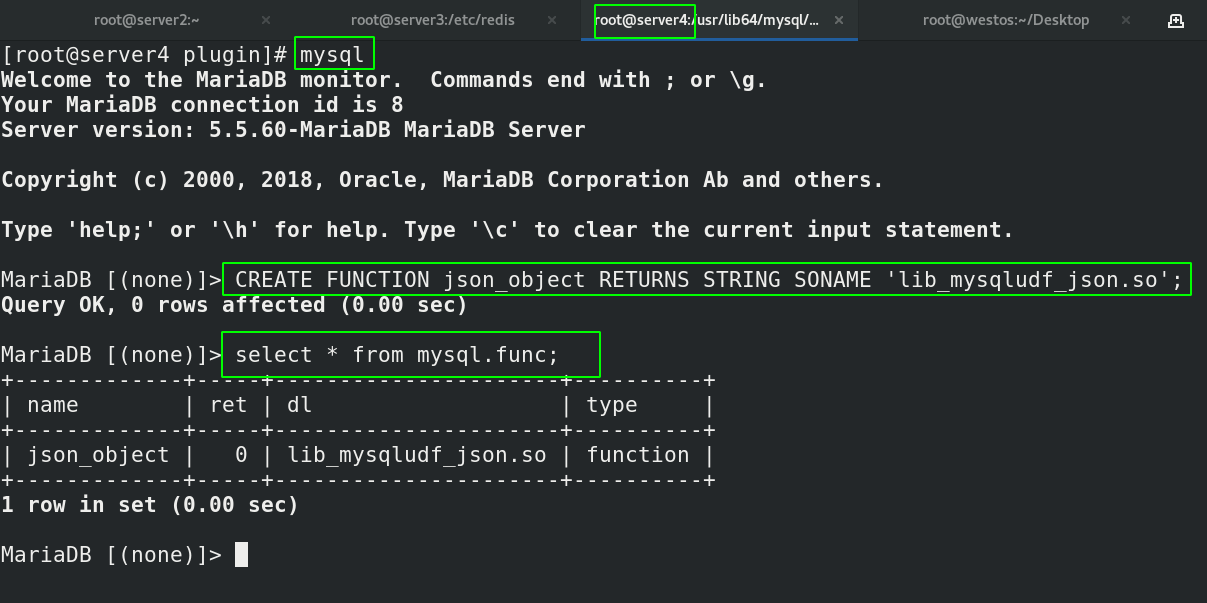Click the highlighted mysql command

pyautogui.click(x=333, y=54)
